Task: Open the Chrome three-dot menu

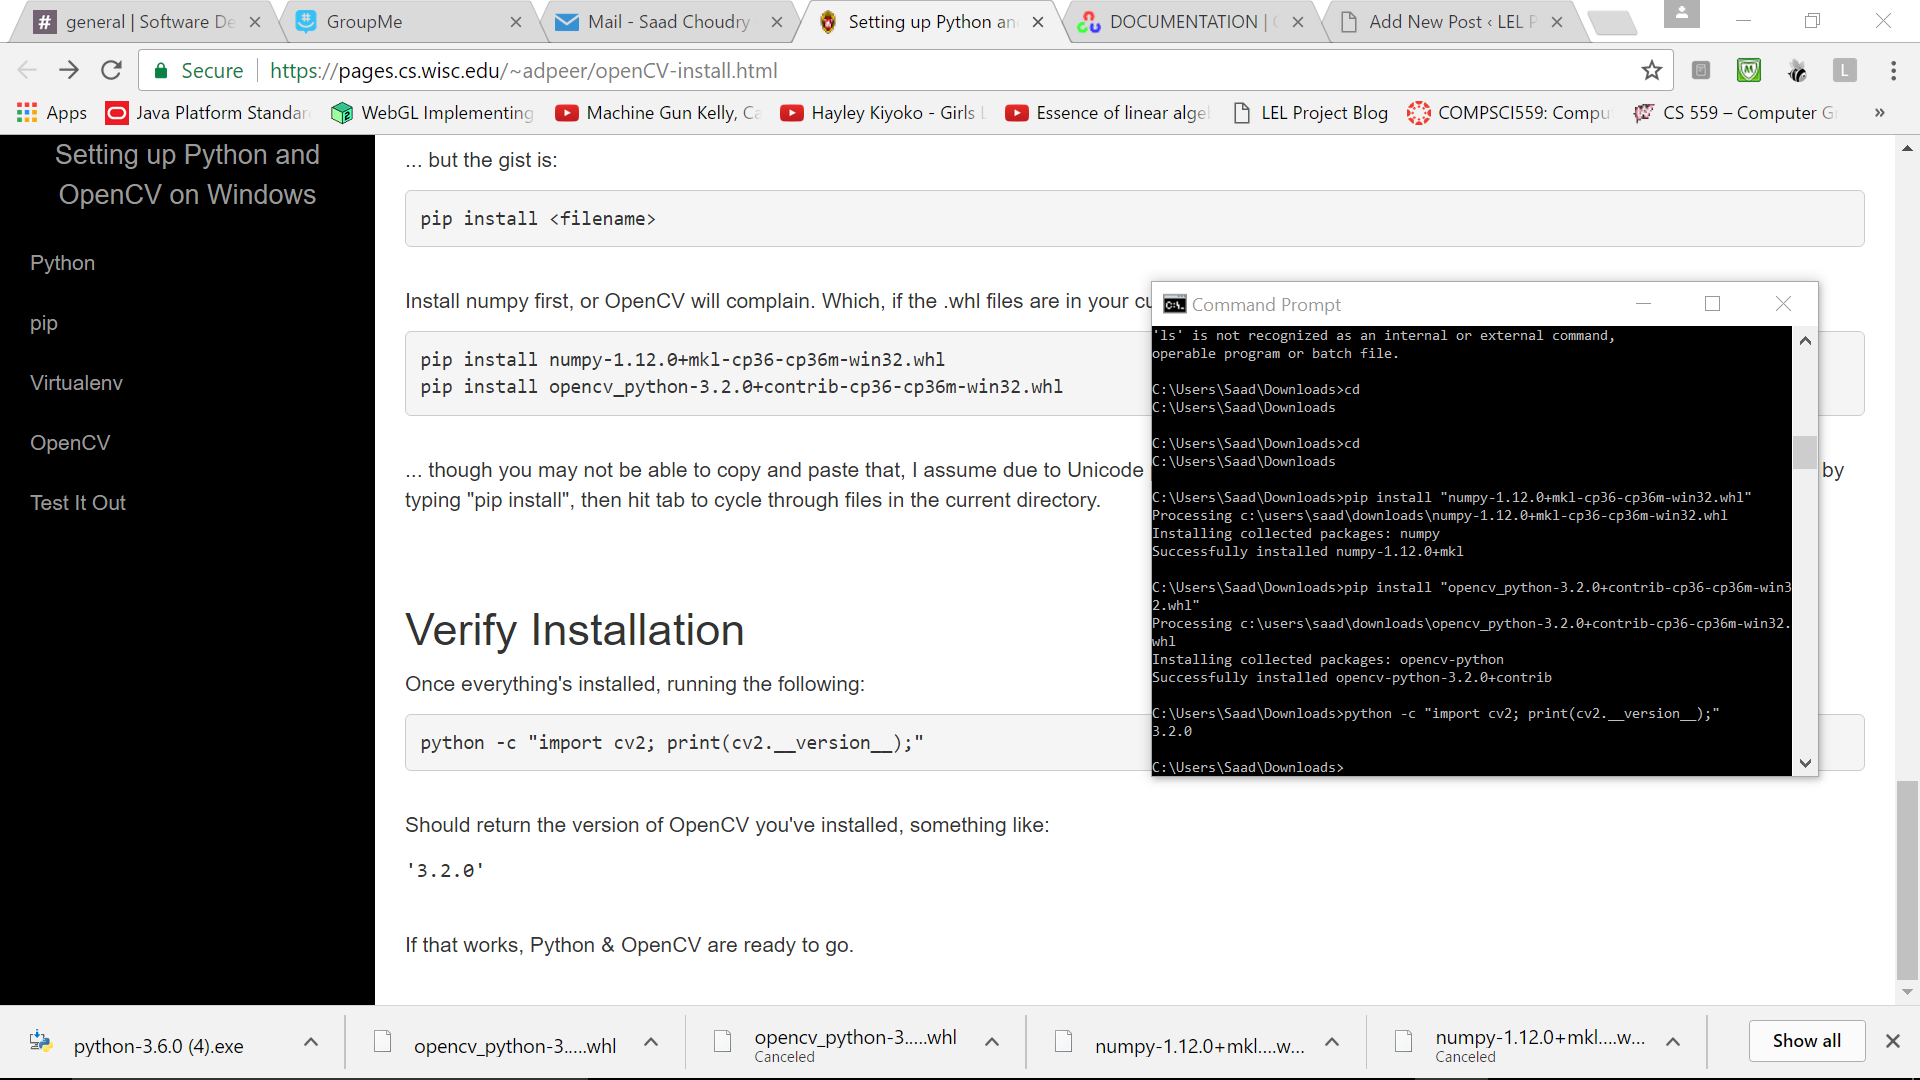Action: tap(1893, 70)
